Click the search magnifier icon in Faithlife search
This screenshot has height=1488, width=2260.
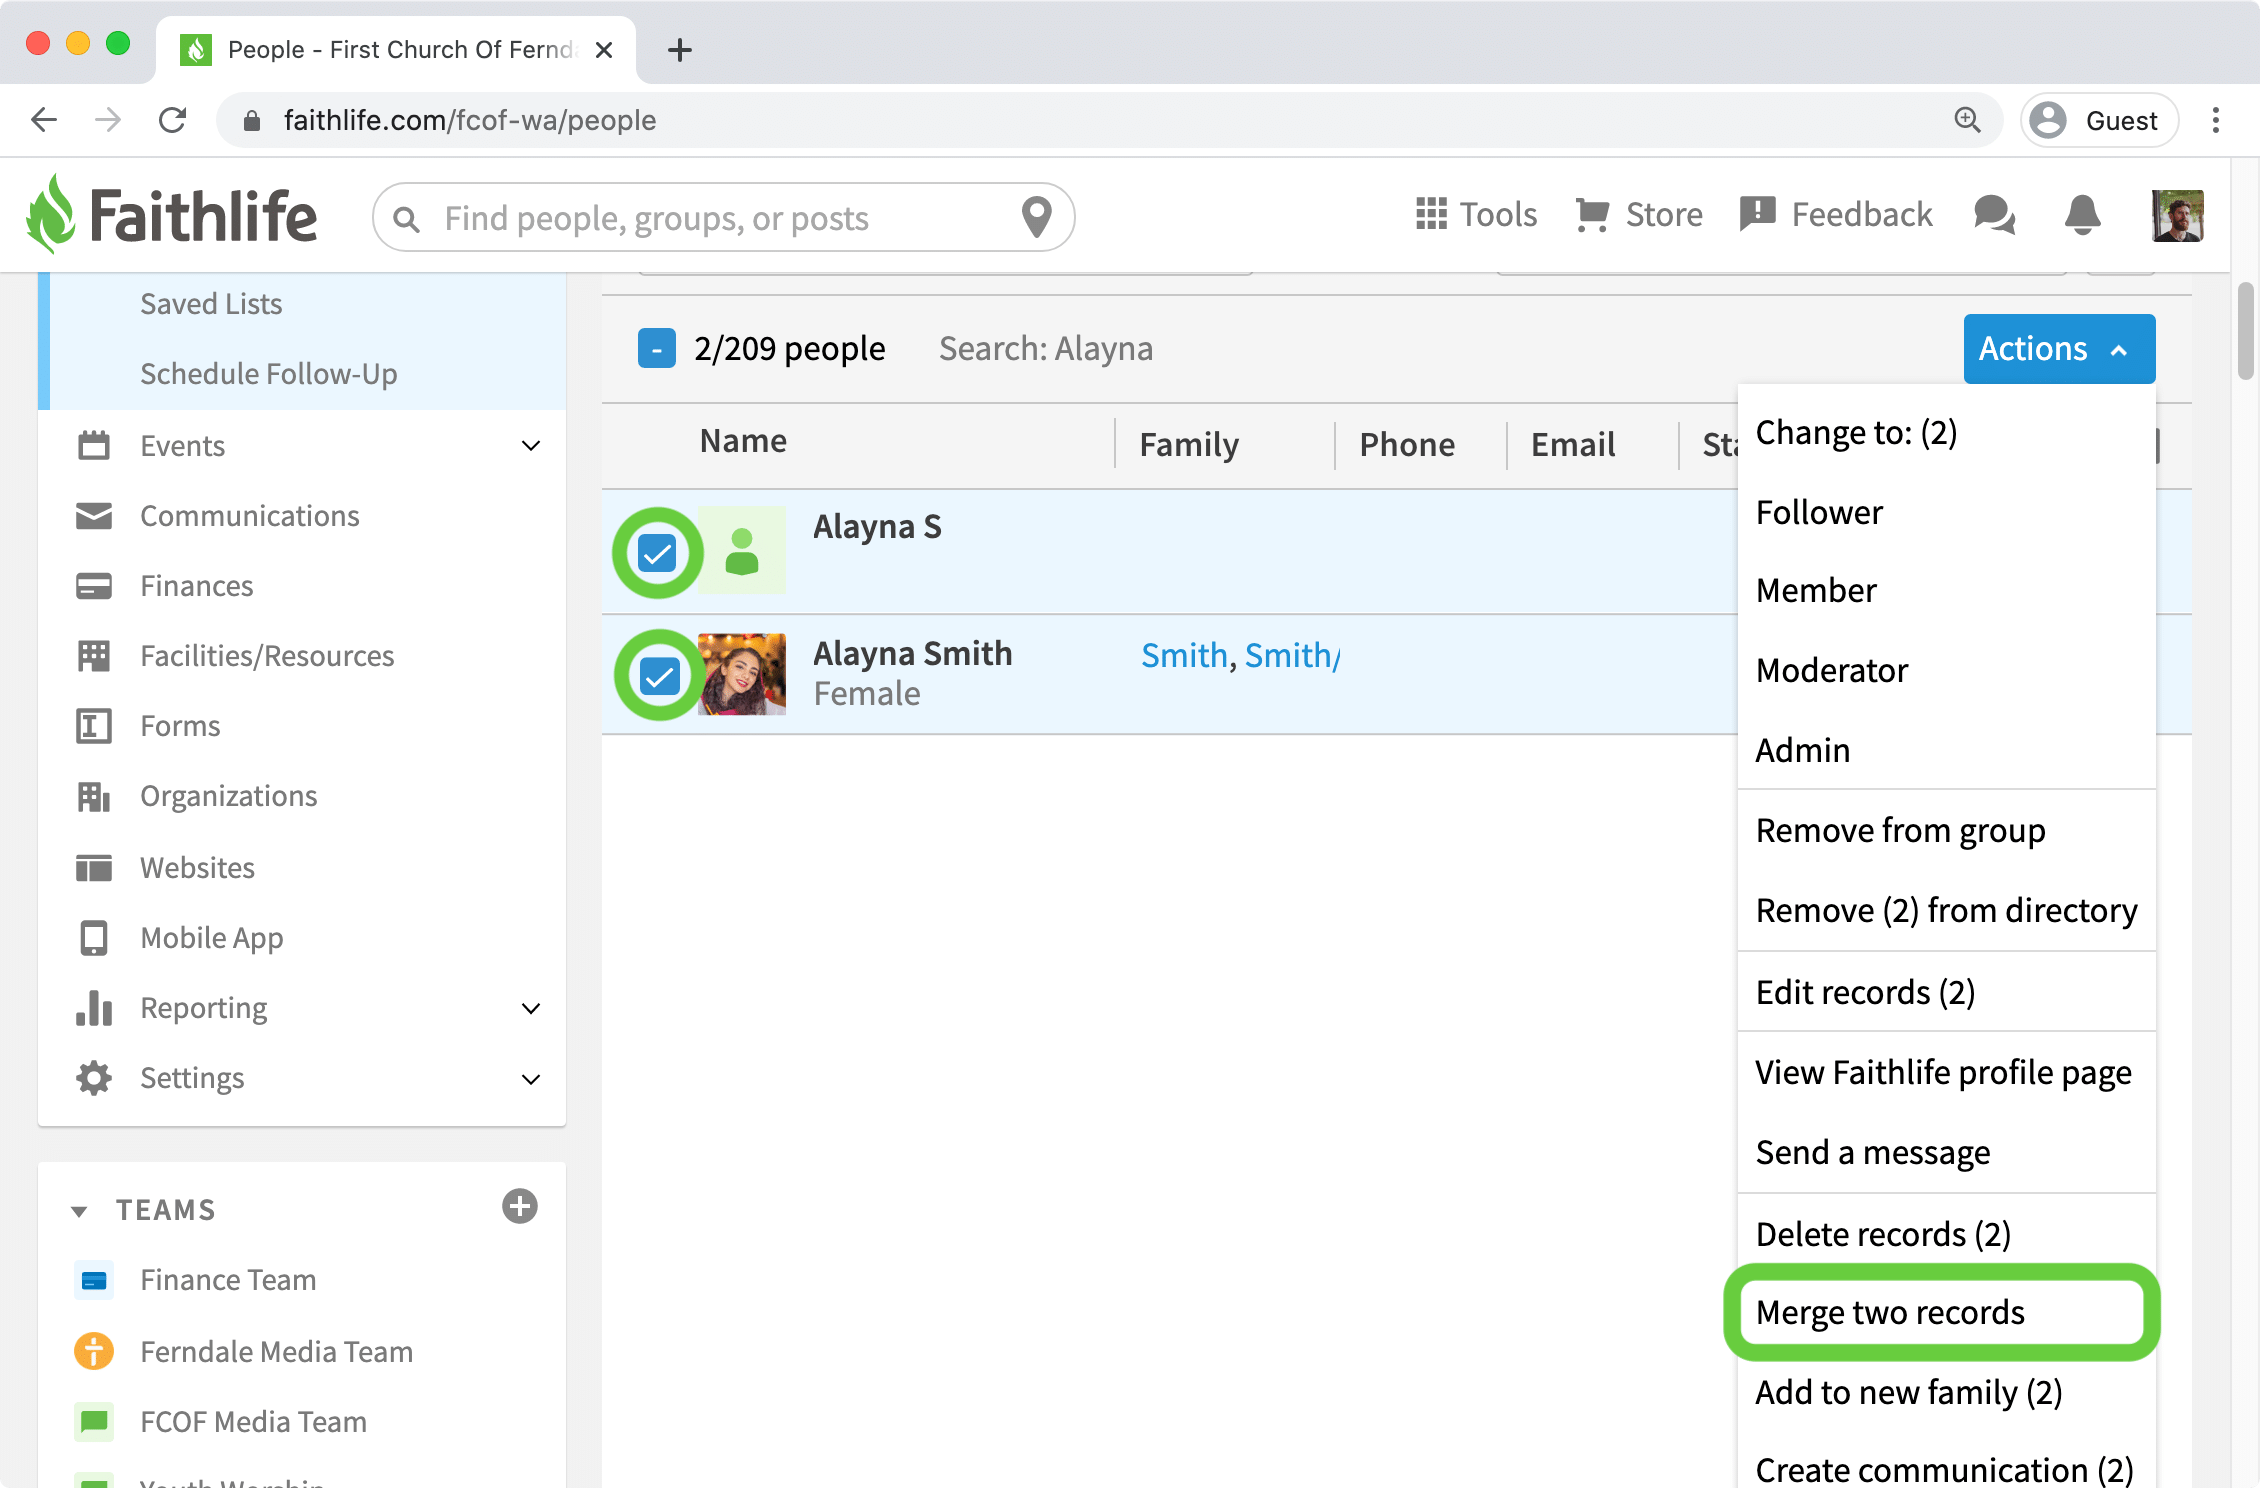pos(406,218)
